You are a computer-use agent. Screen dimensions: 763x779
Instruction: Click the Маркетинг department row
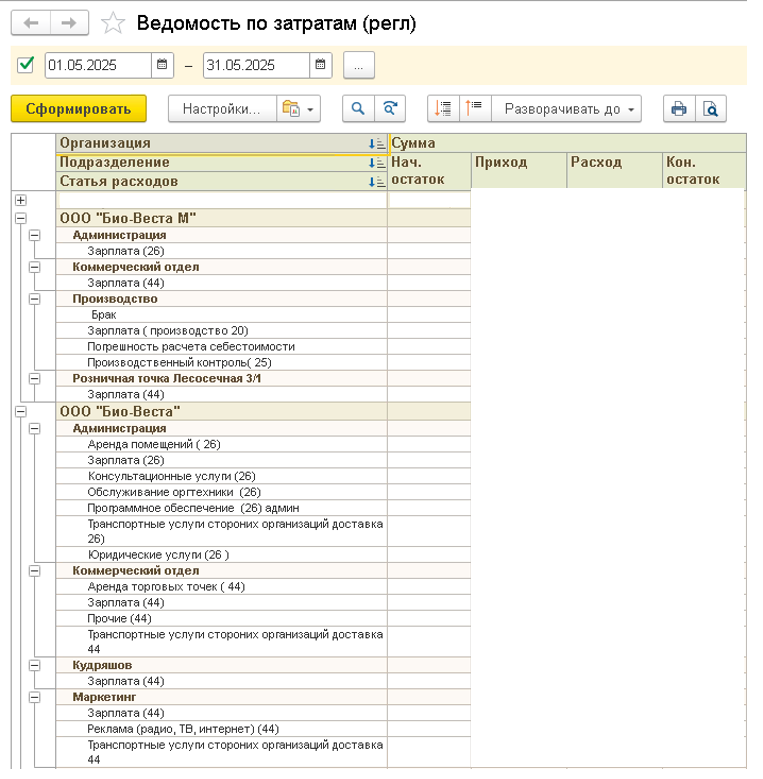104,697
